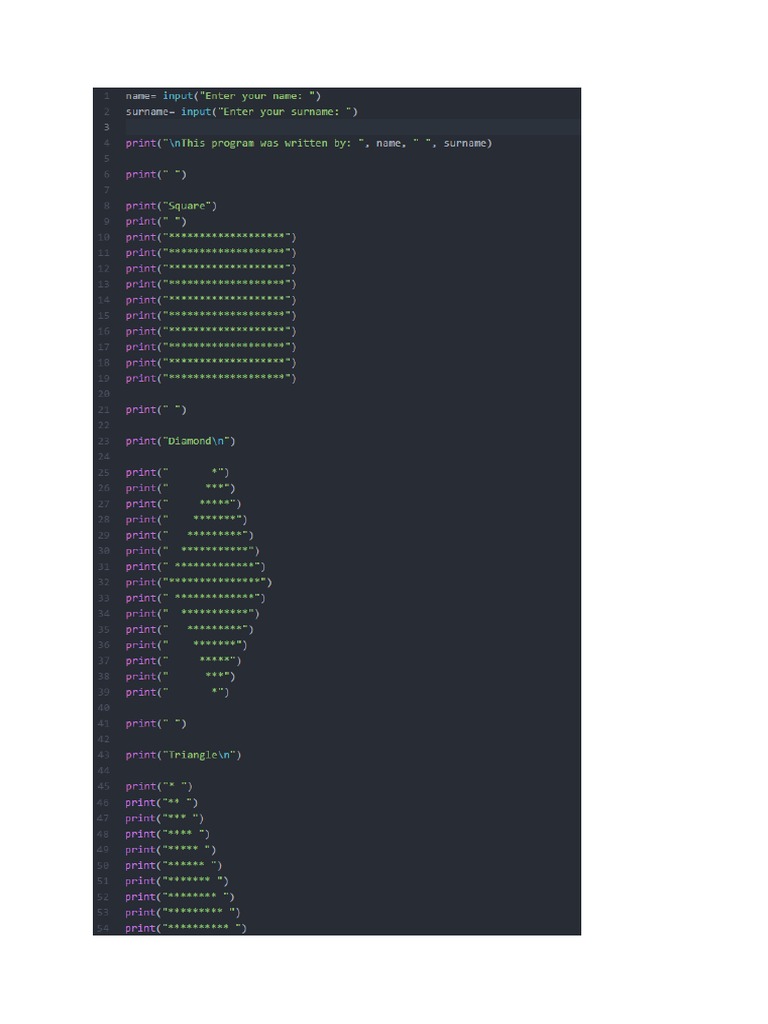This screenshot has height=1024, width=768.
Task: Click the print("Diamond\n") line
Action: pos(180,441)
